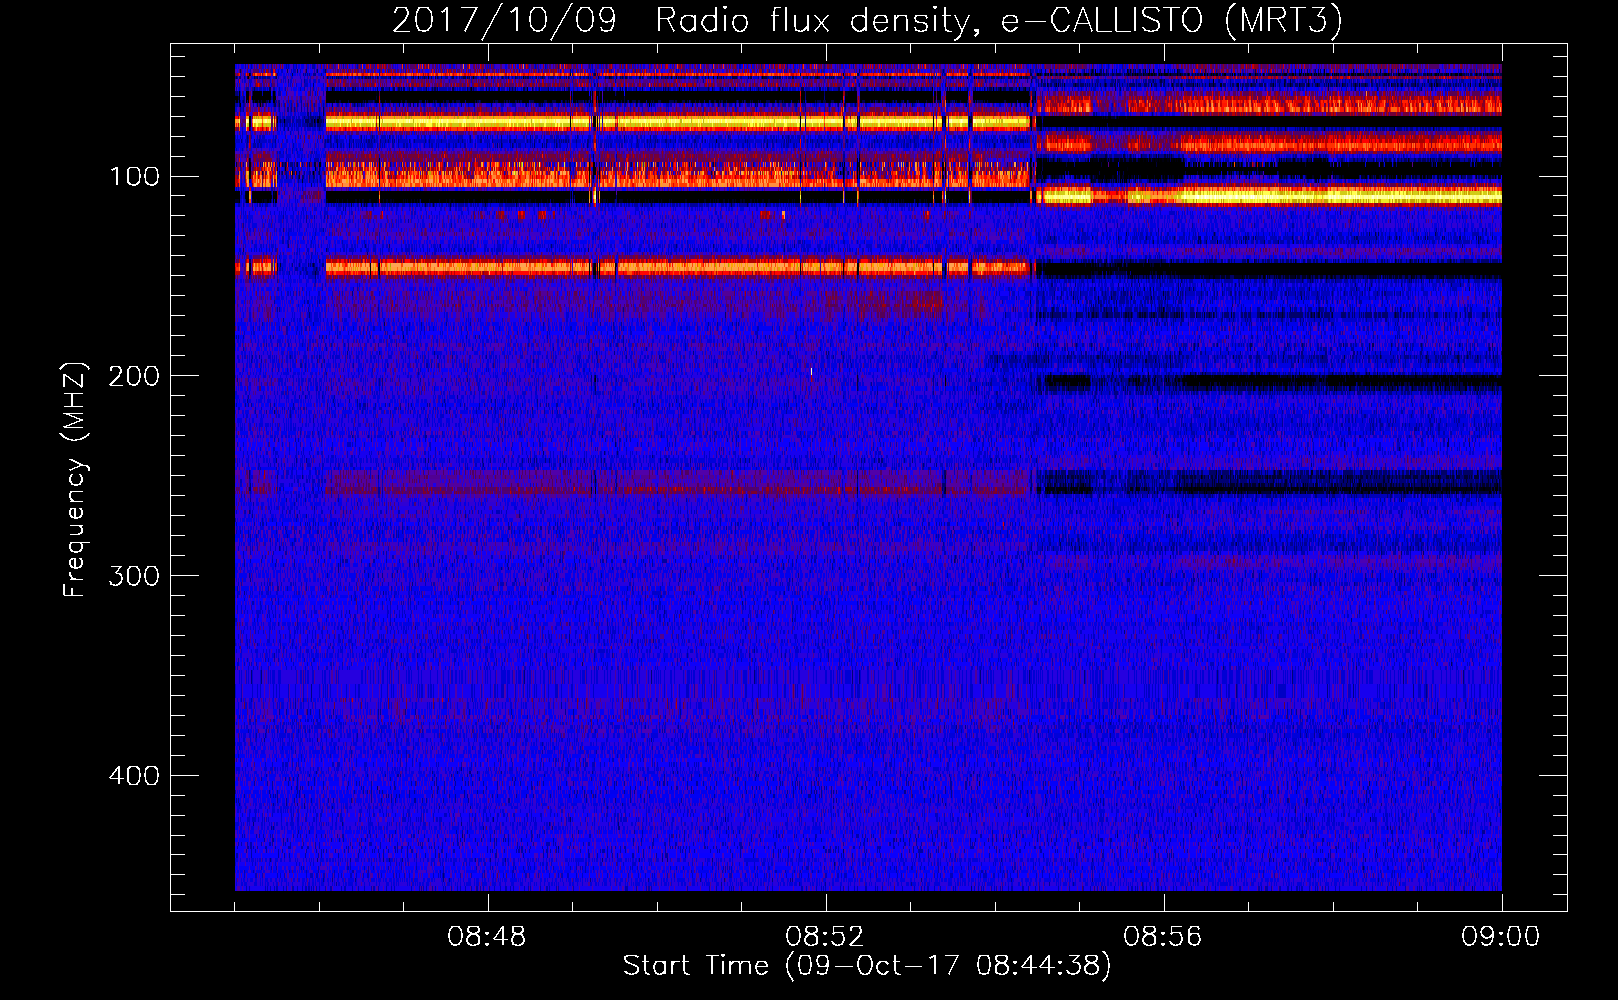Click the 200 frequency tick label
The image size is (1618, 1000).
pos(135,376)
